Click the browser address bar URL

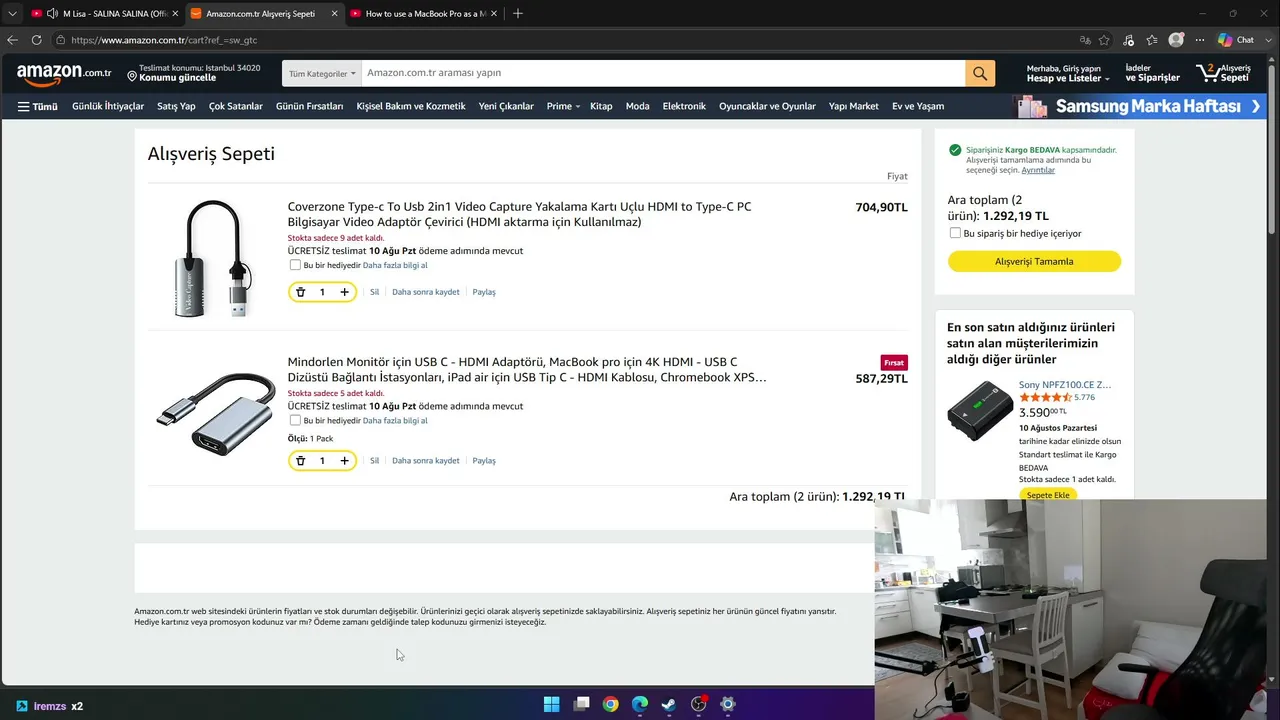tap(164, 40)
